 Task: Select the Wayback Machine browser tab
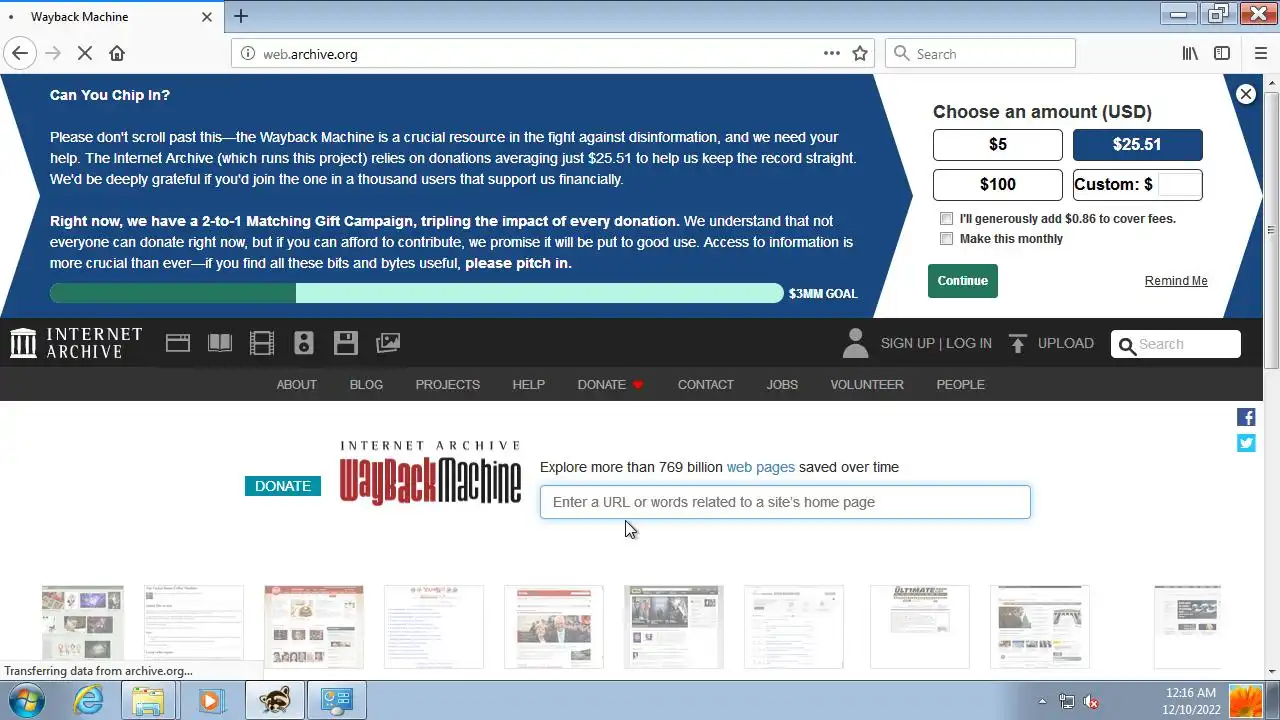(112, 17)
